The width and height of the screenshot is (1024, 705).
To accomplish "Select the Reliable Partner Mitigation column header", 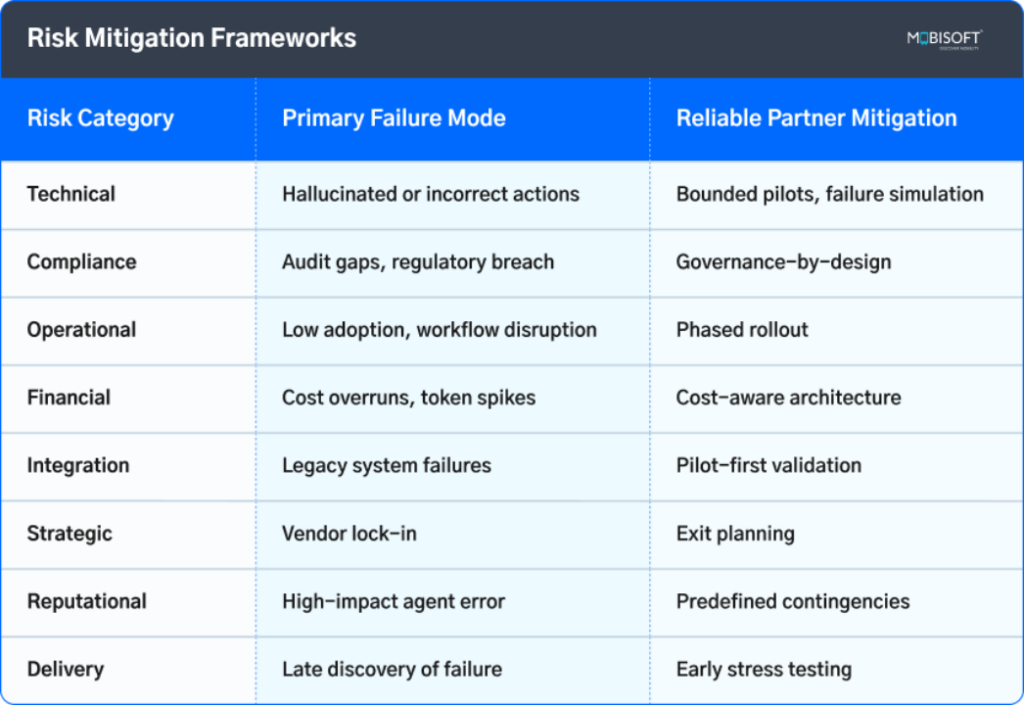I will point(816,118).
